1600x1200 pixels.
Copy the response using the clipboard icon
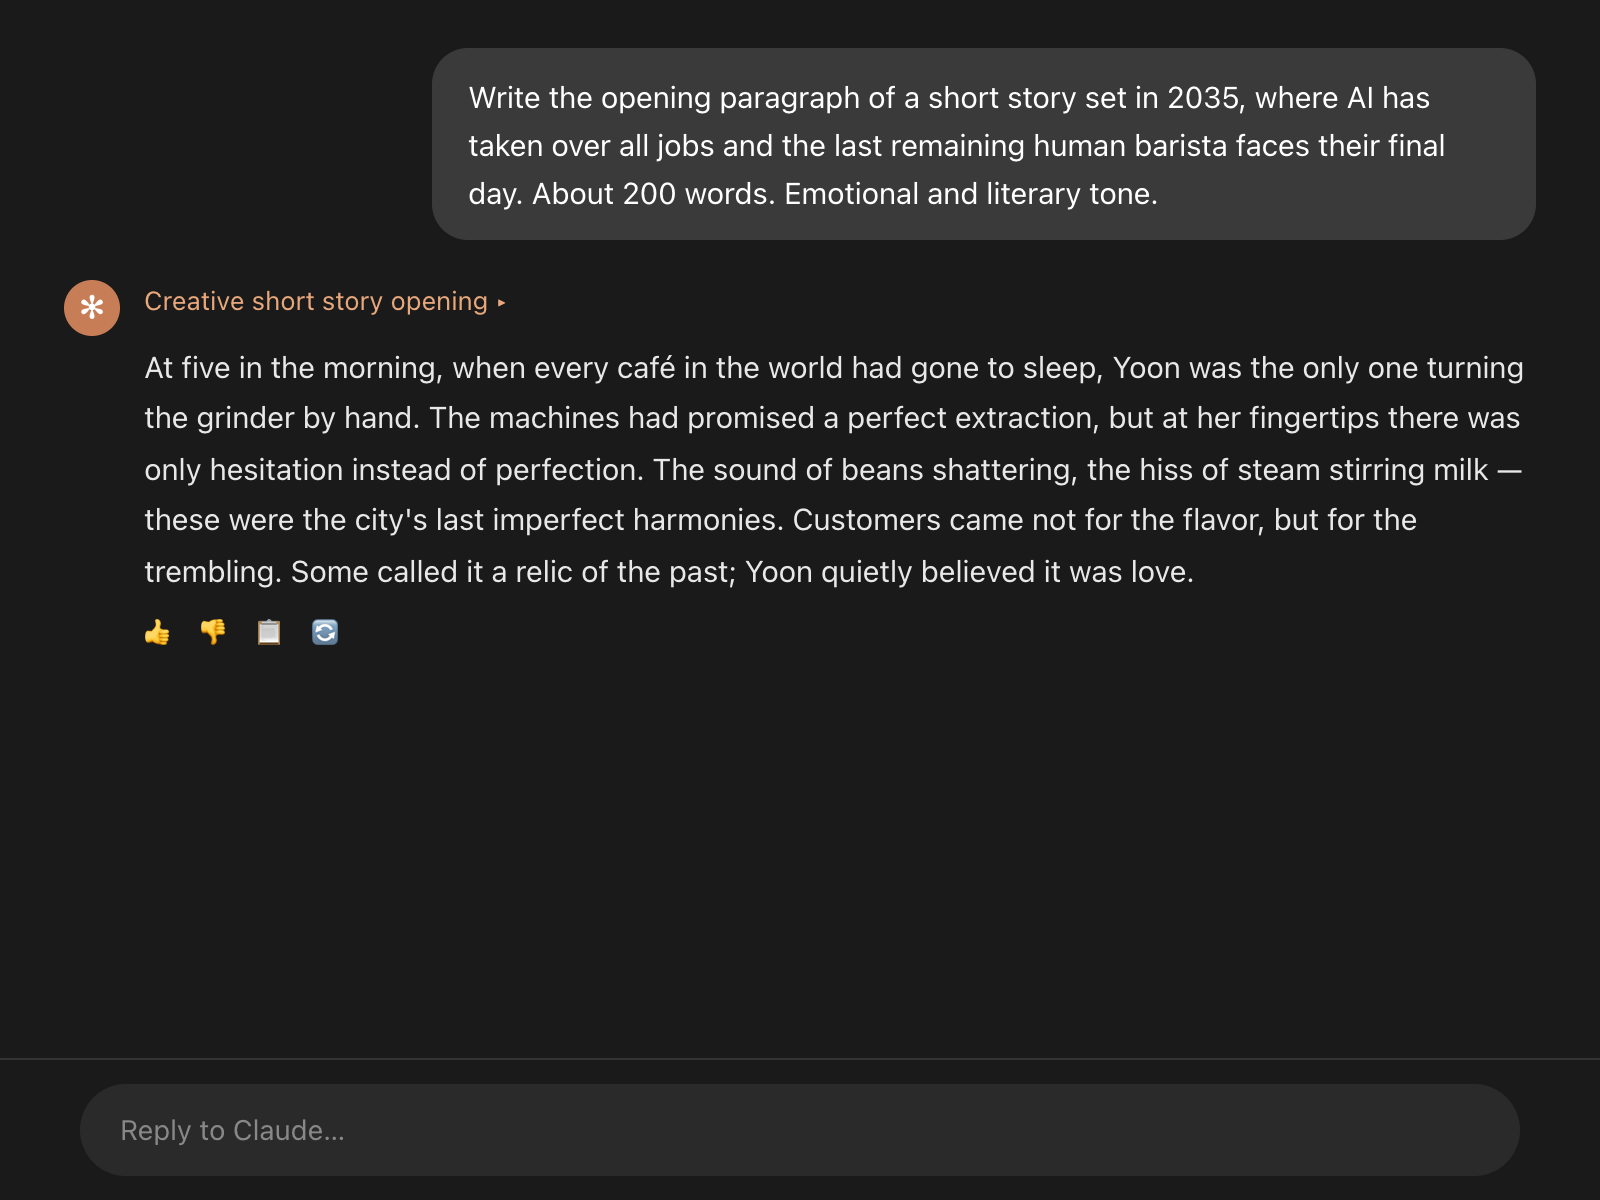(x=269, y=632)
